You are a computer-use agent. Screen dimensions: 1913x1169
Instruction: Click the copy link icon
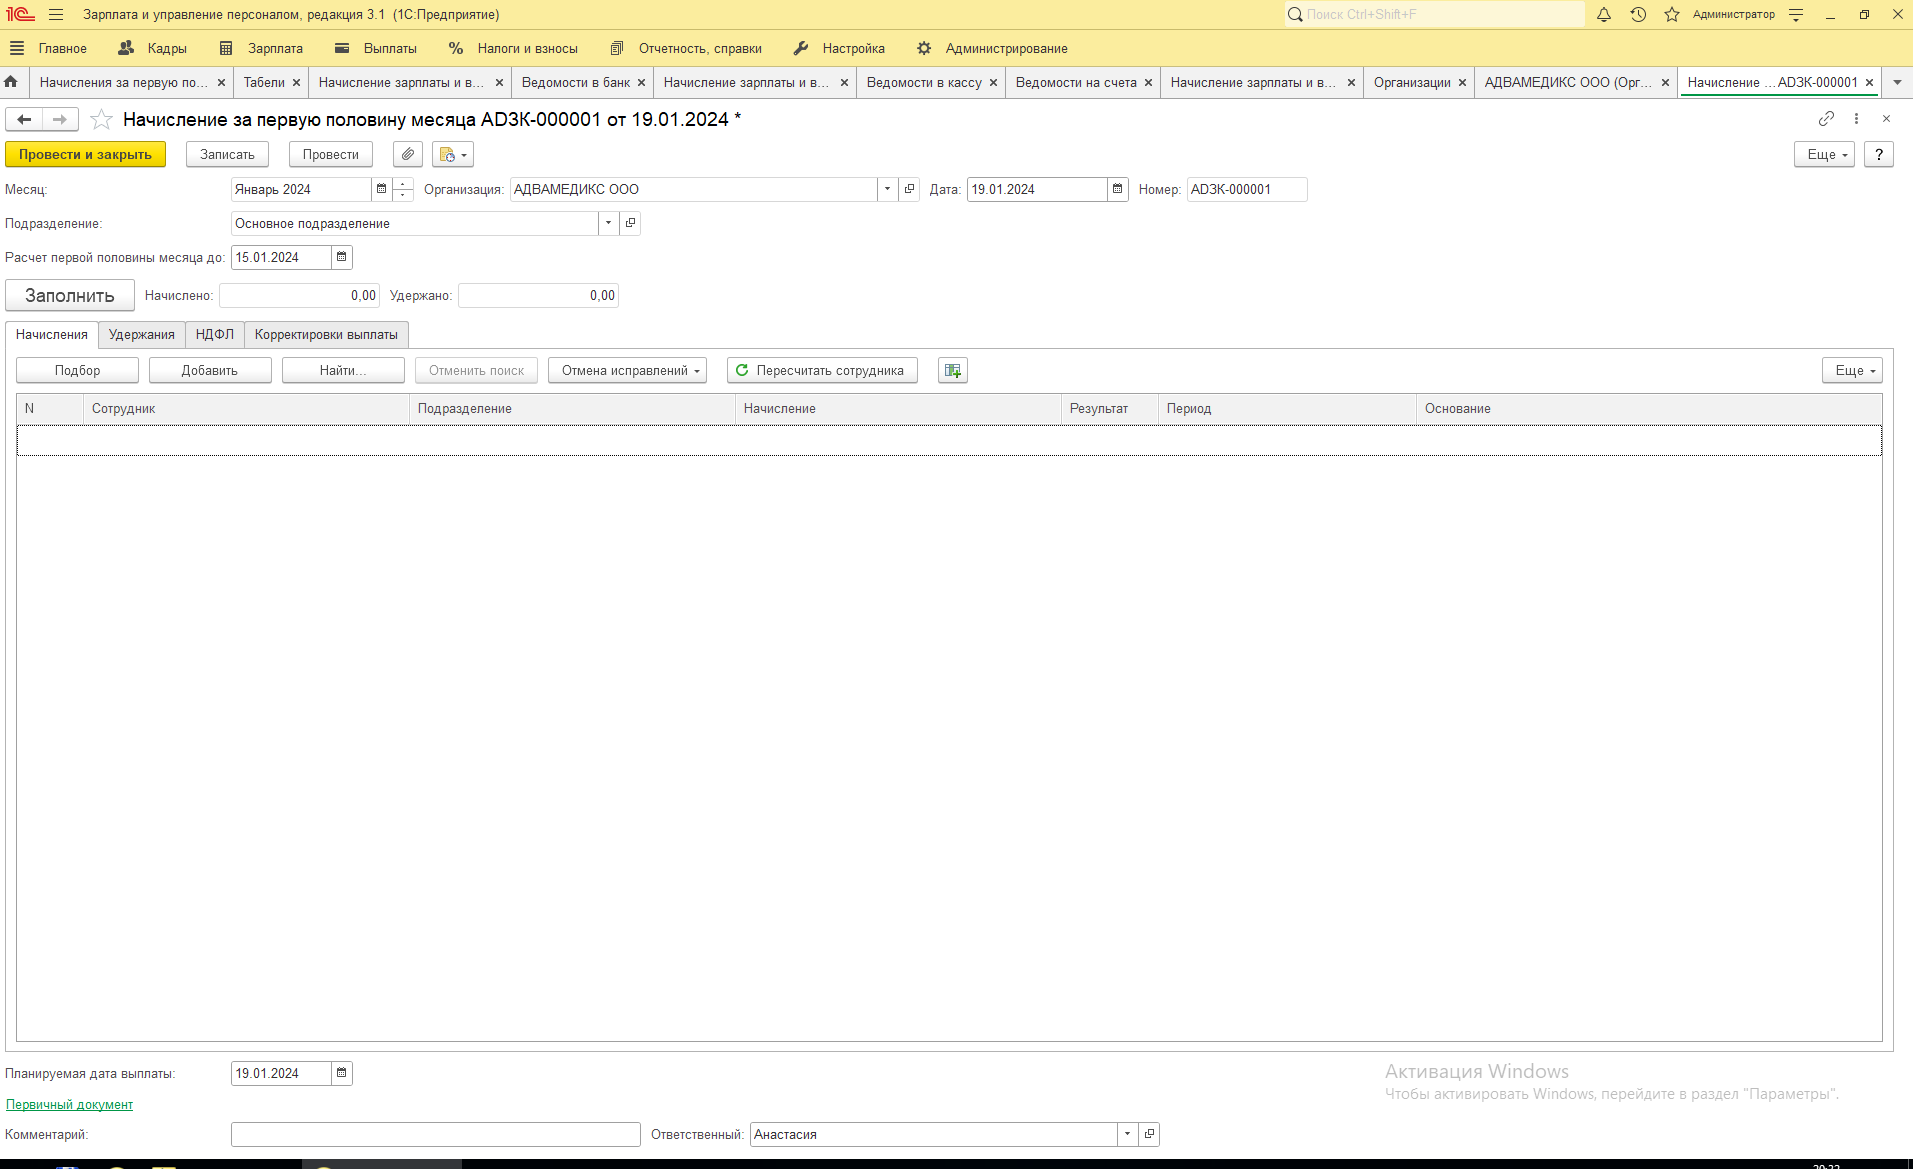[1826, 119]
